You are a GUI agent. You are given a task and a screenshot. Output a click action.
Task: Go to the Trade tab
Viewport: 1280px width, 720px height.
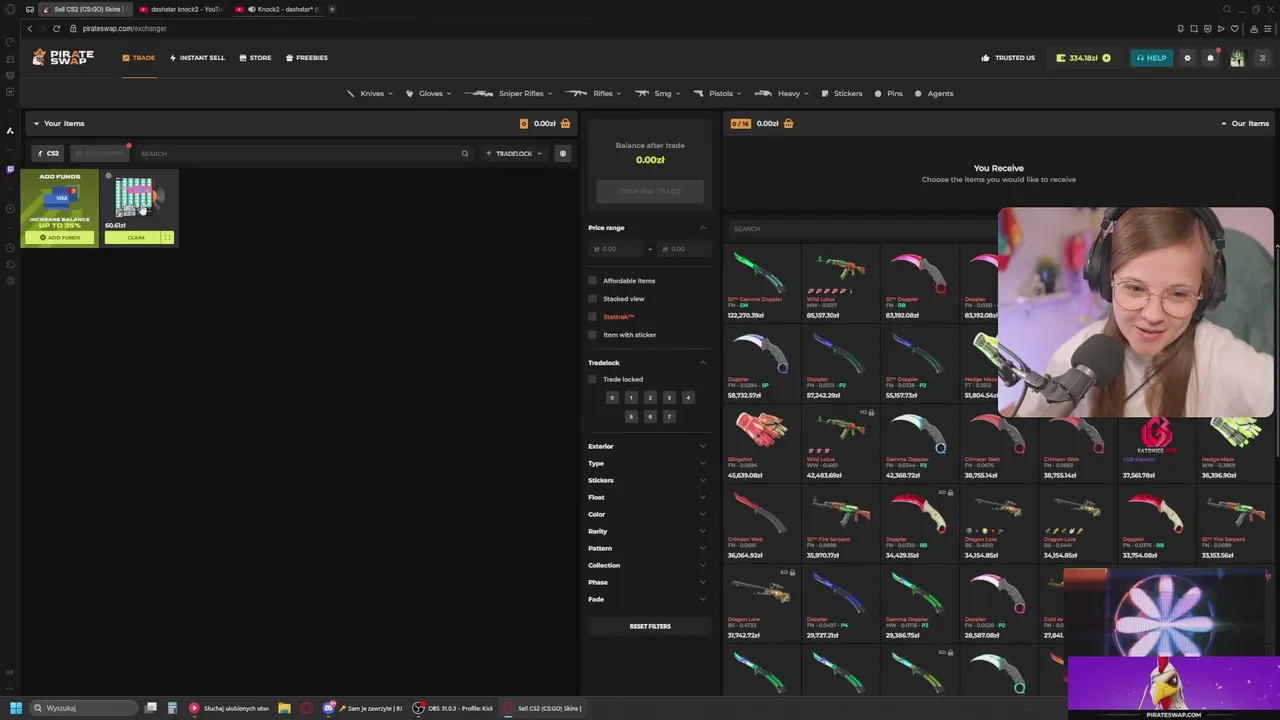point(139,58)
